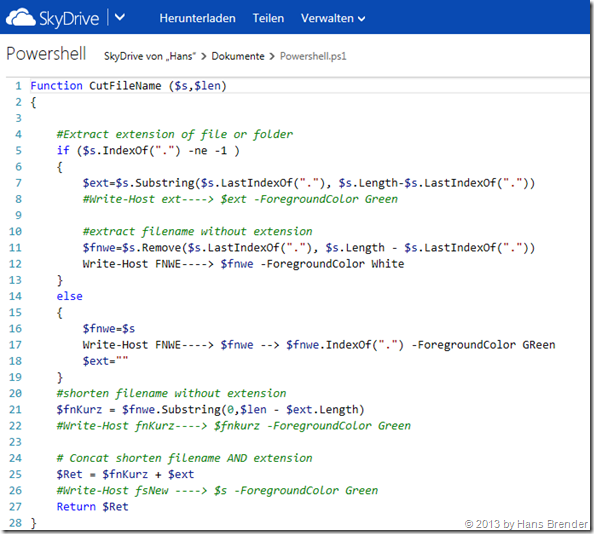
Task: Open the Teilen share menu item
Action: [x=268, y=18]
